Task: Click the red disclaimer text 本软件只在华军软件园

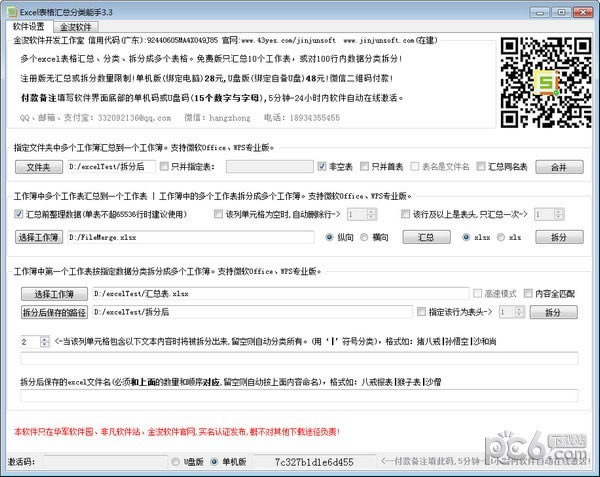Action: point(177,432)
